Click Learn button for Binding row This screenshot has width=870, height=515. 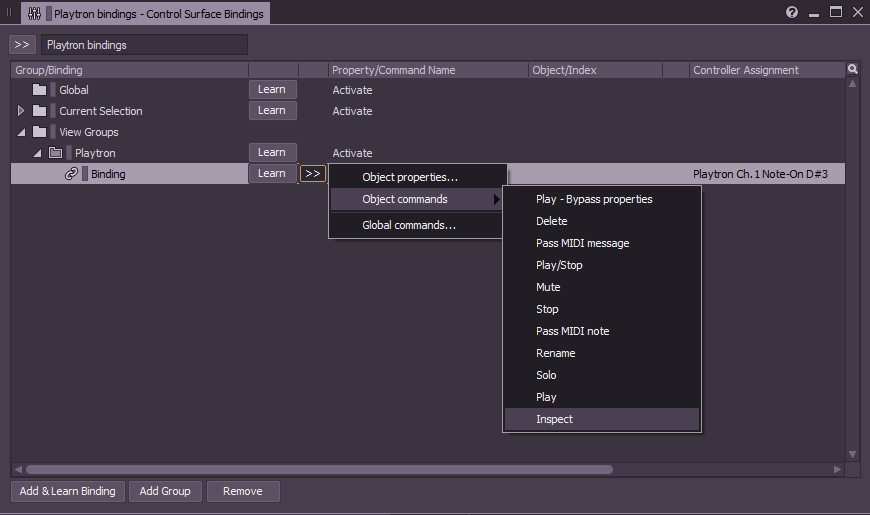(x=272, y=173)
